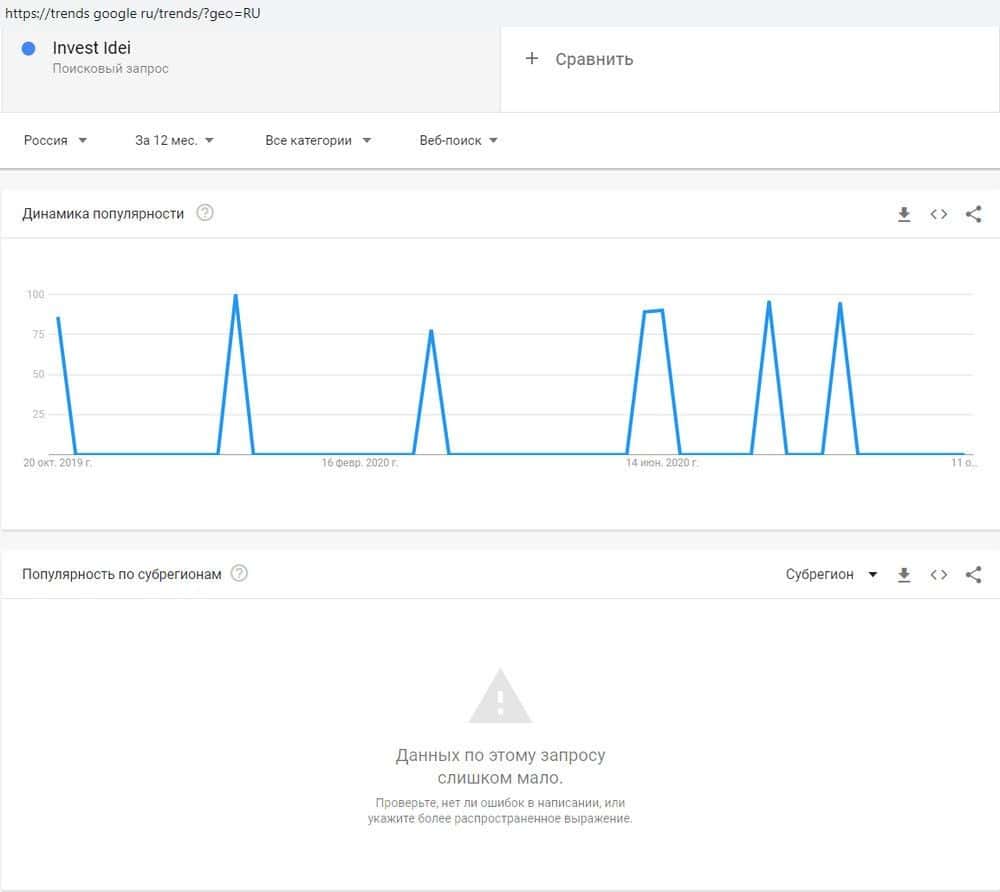Screen dimensions: 1000x892
Task: Click embed icon in subregions panel
Action: click(938, 575)
